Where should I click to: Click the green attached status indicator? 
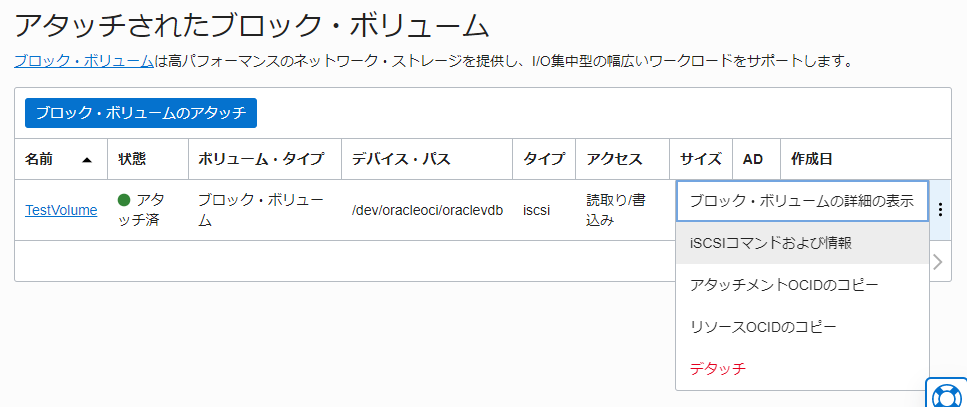(125, 200)
